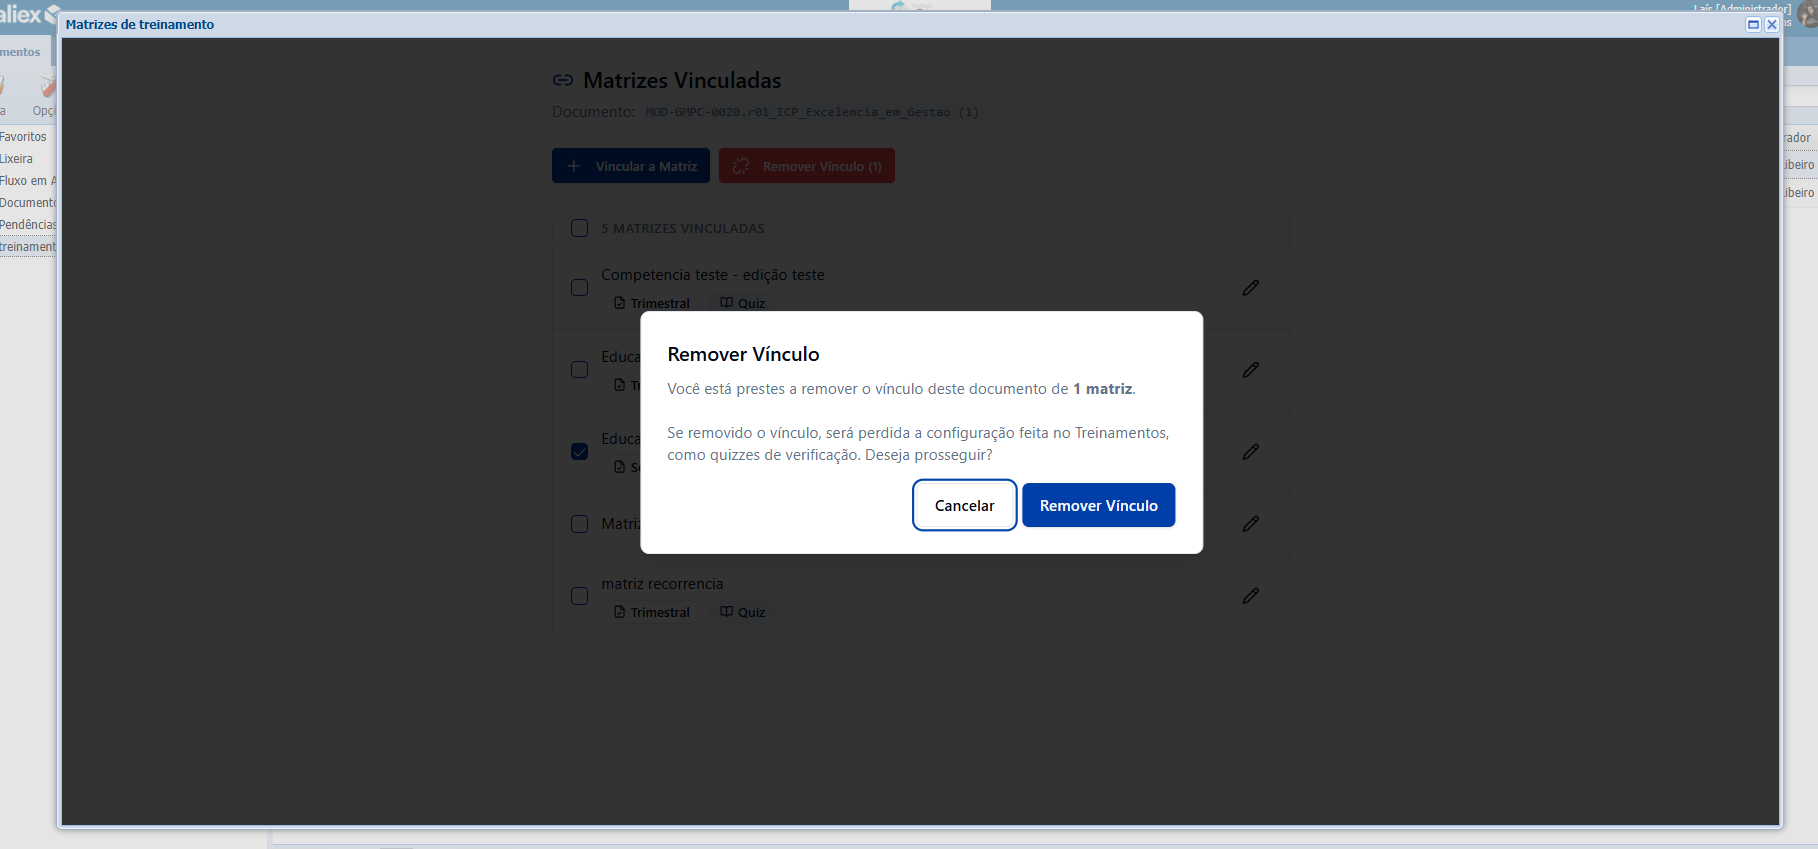Image resolution: width=1818 pixels, height=849 pixels.
Task: Open Pendências in the left sidebar
Action: (x=28, y=225)
